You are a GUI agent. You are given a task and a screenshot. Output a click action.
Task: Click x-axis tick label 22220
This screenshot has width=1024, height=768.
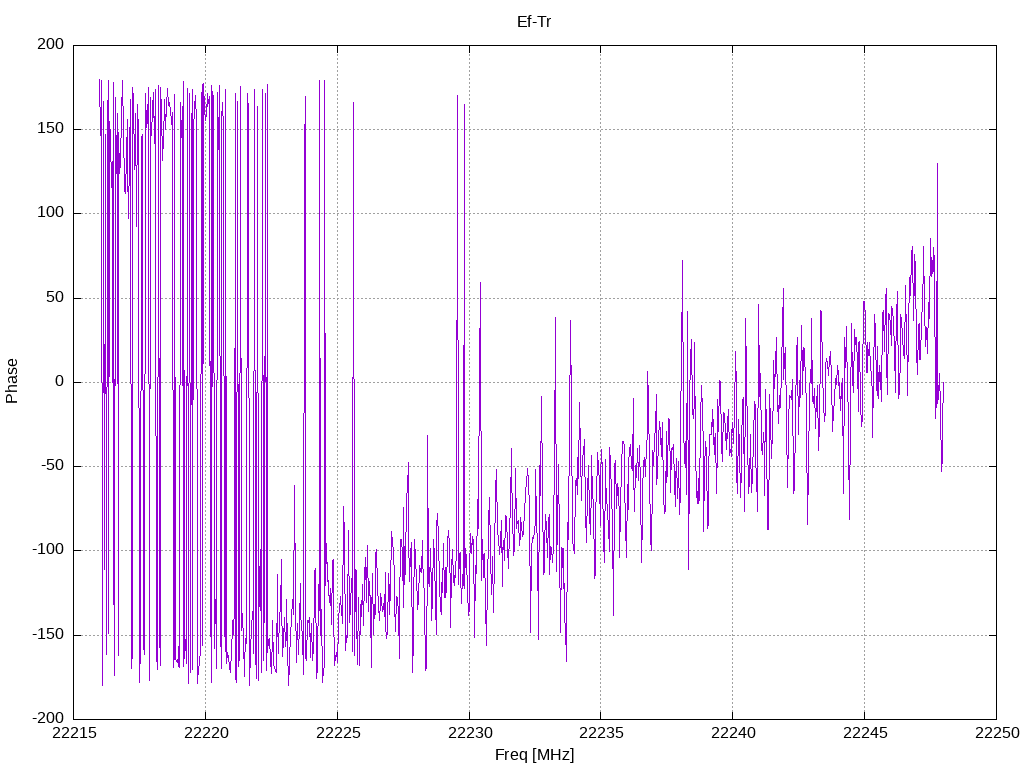click(206, 733)
